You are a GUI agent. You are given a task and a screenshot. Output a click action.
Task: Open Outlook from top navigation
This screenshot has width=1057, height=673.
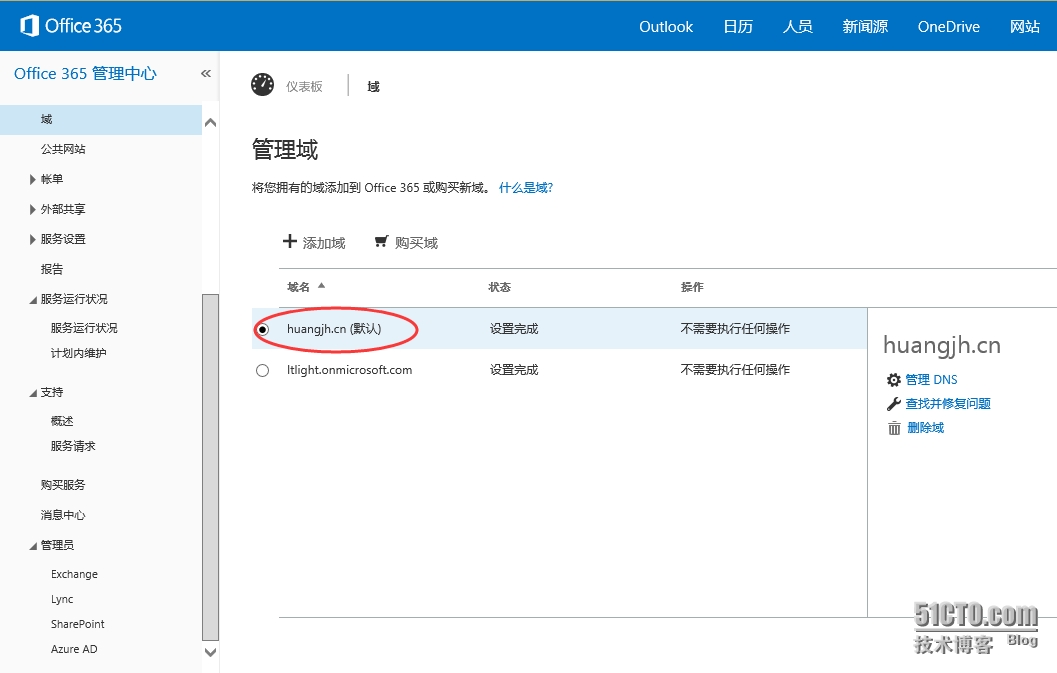(x=666, y=27)
